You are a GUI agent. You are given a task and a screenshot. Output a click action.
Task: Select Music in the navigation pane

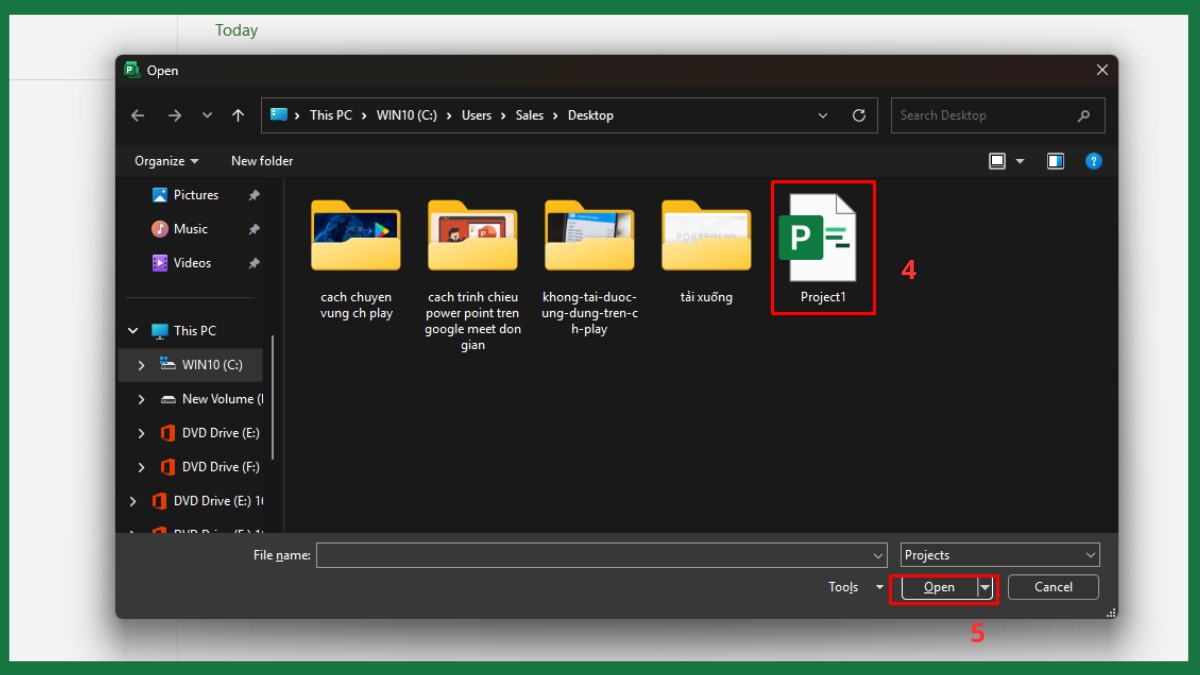[x=190, y=229]
